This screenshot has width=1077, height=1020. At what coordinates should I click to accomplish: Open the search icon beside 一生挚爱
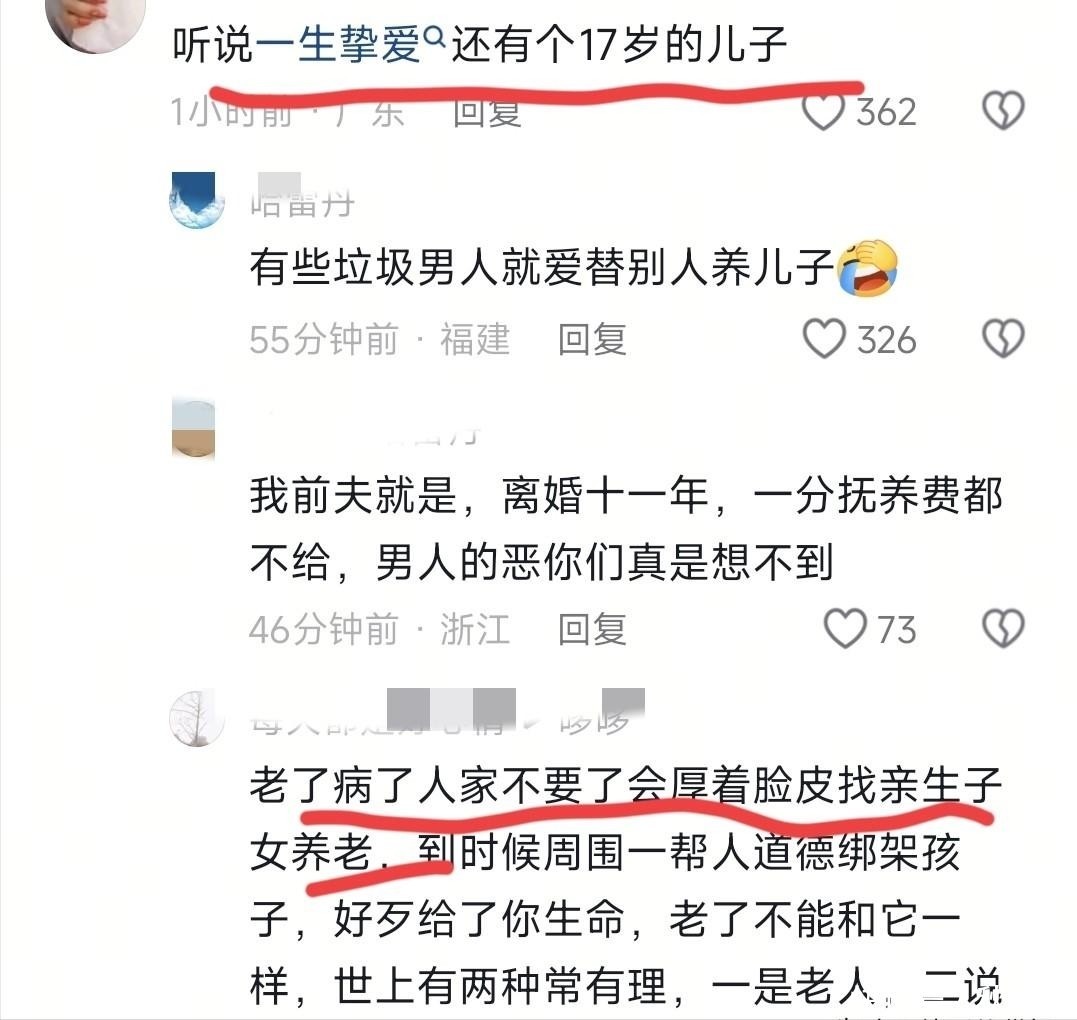pyautogui.click(x=435, y=34)
